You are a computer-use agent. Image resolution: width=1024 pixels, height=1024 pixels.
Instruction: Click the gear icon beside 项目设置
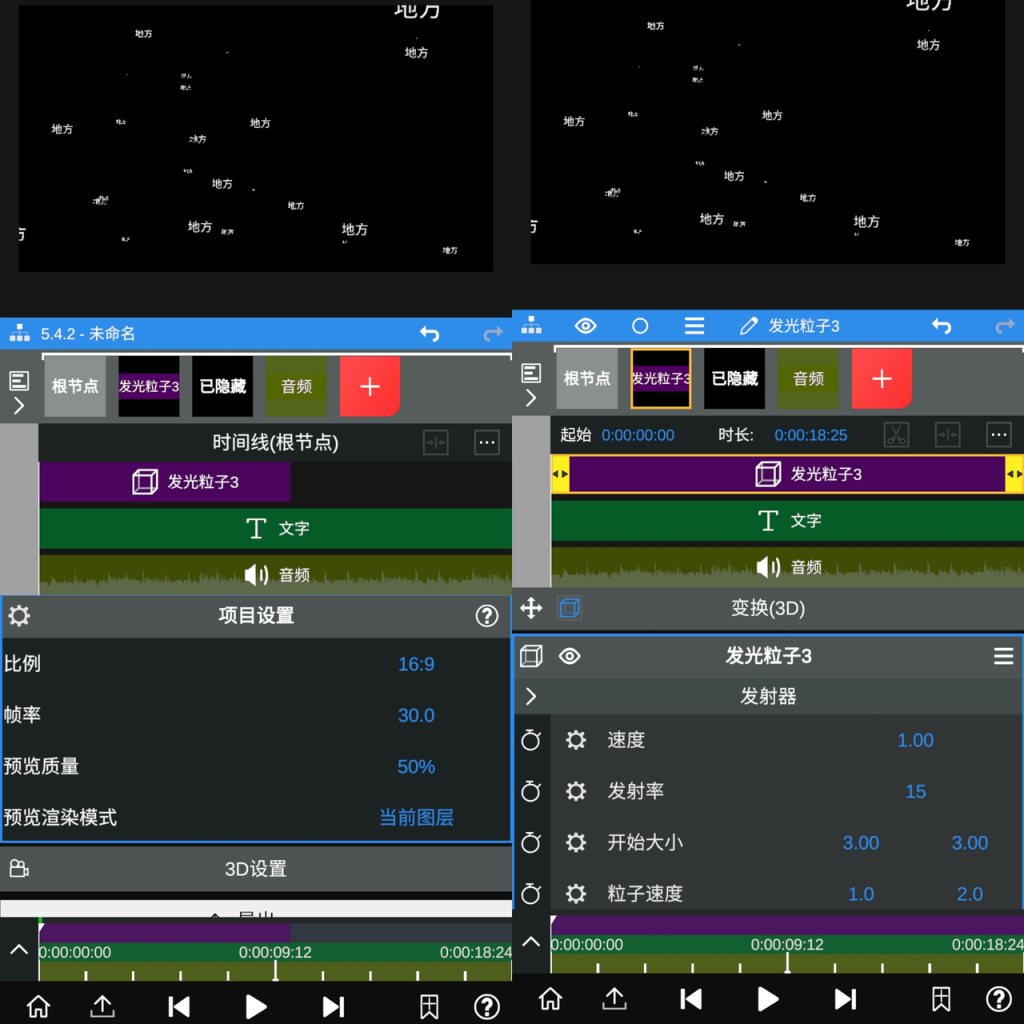19,615
